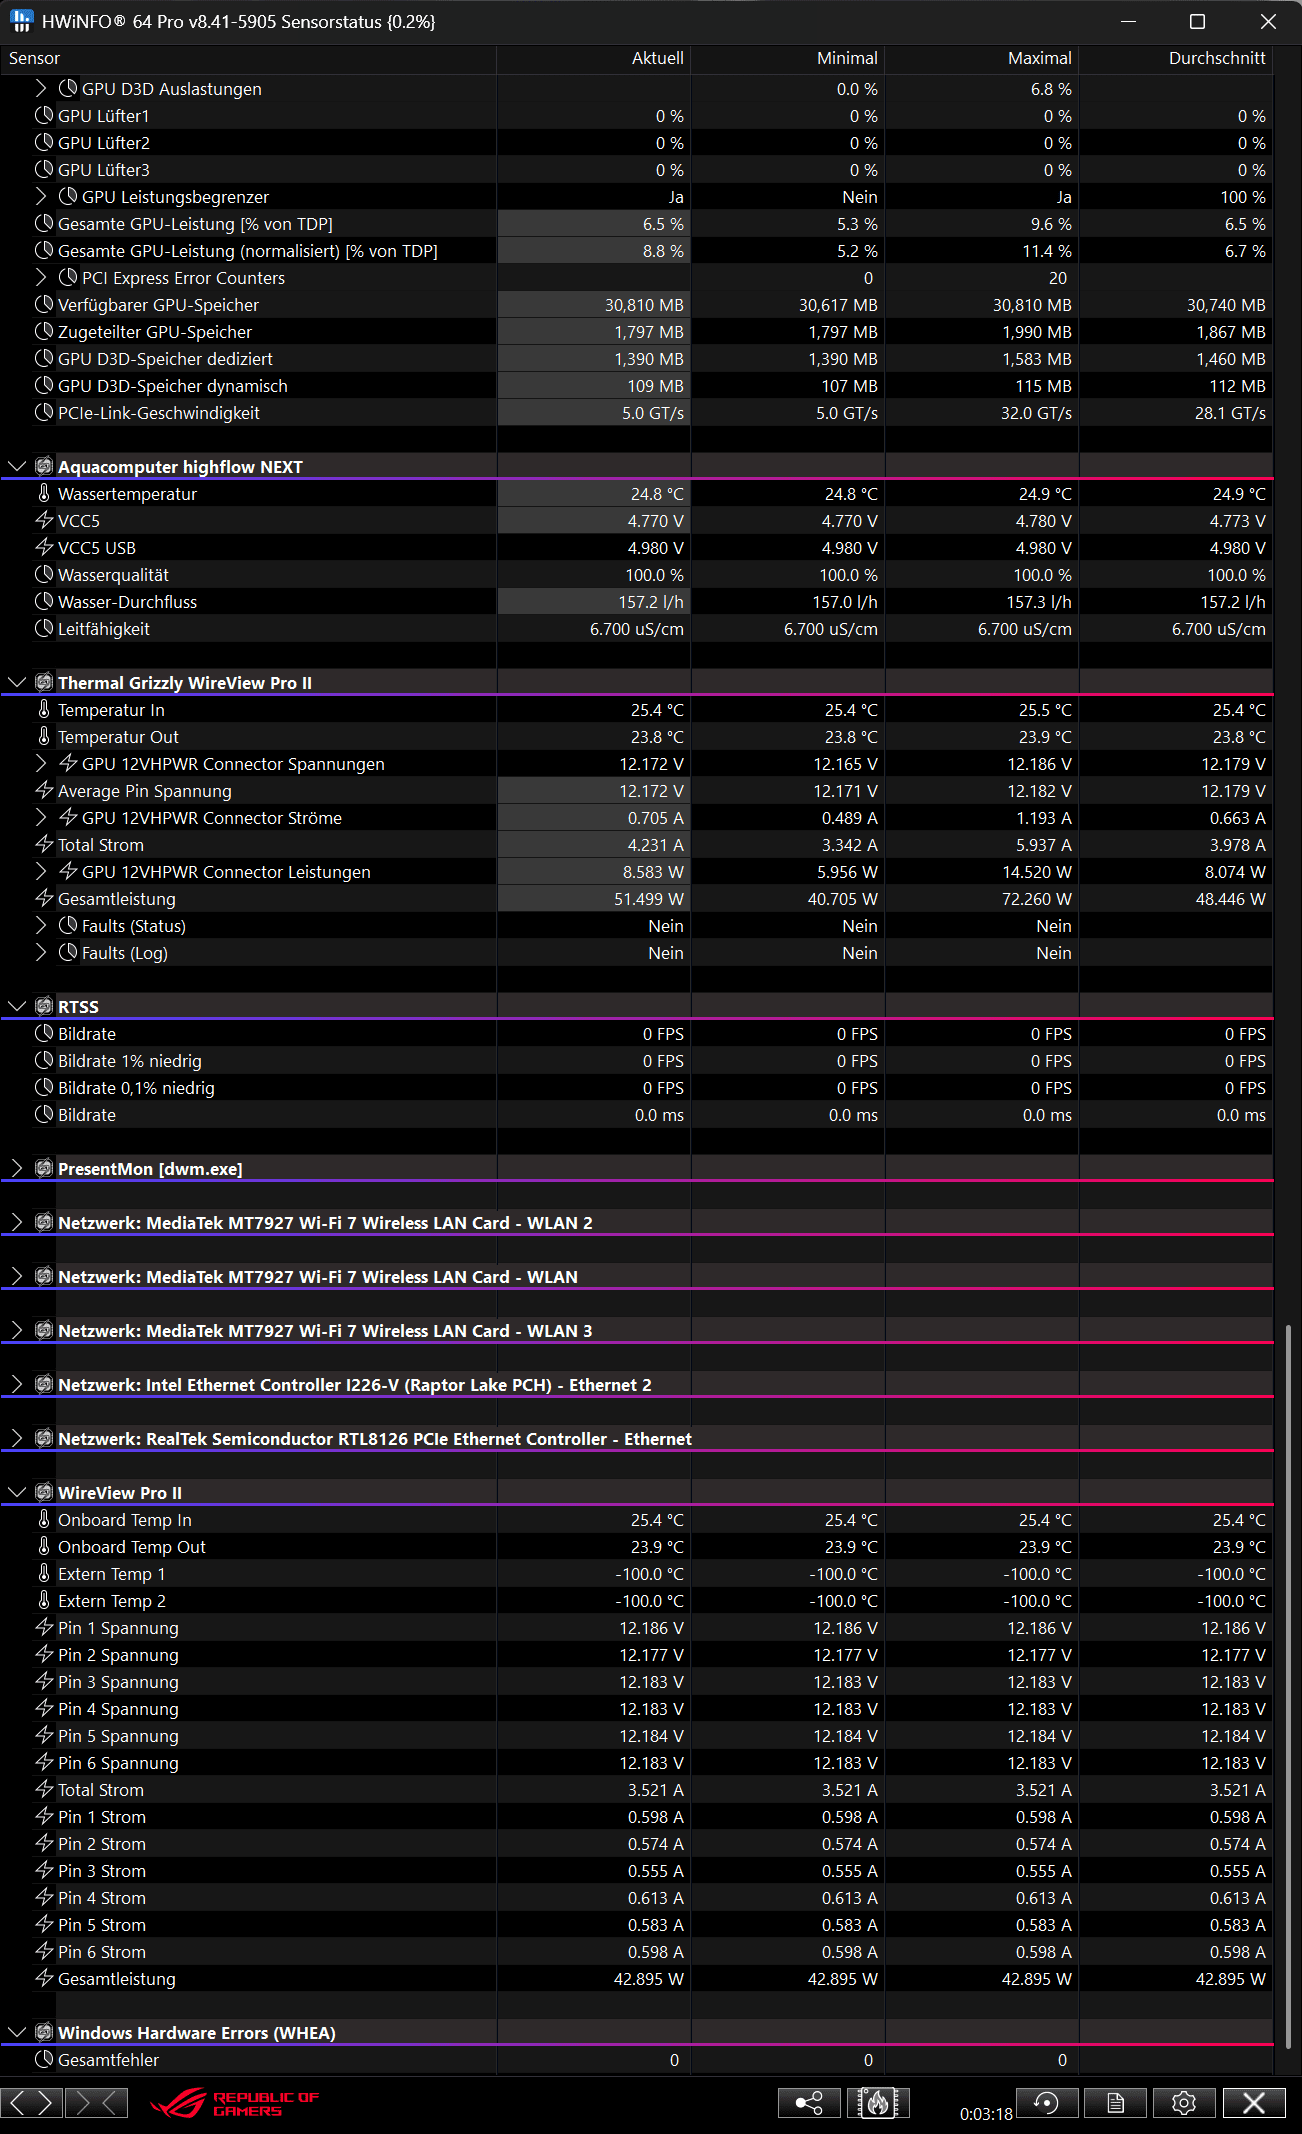Select the Onboard Temp In row
Screen dimensions: 1302x2134
636,1519
